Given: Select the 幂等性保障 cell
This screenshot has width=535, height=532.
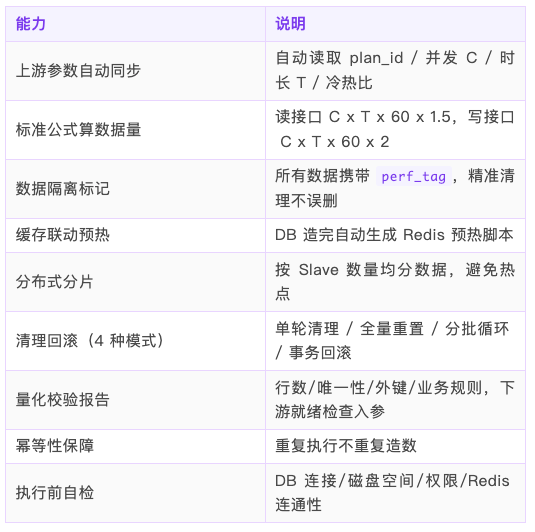Looking at the screenshot, I should [135, 446].
